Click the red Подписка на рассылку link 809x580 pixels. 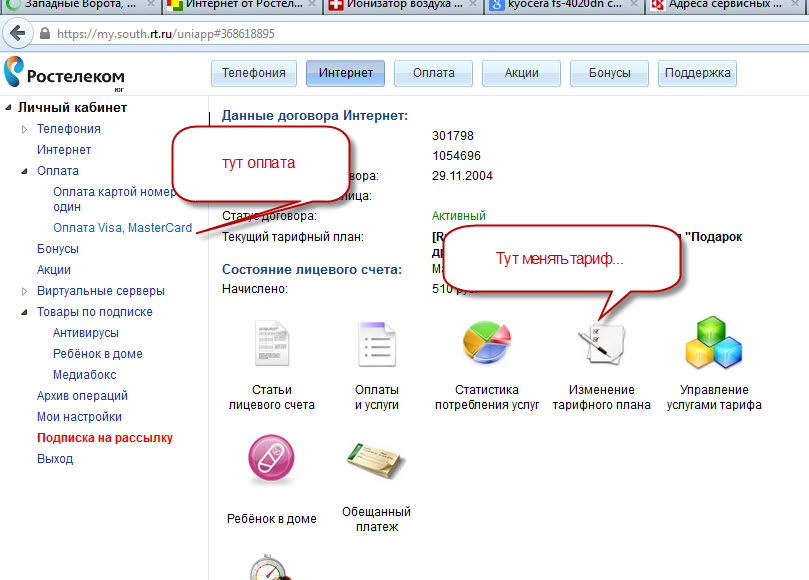pyautogui.click(x=105, y=438)
